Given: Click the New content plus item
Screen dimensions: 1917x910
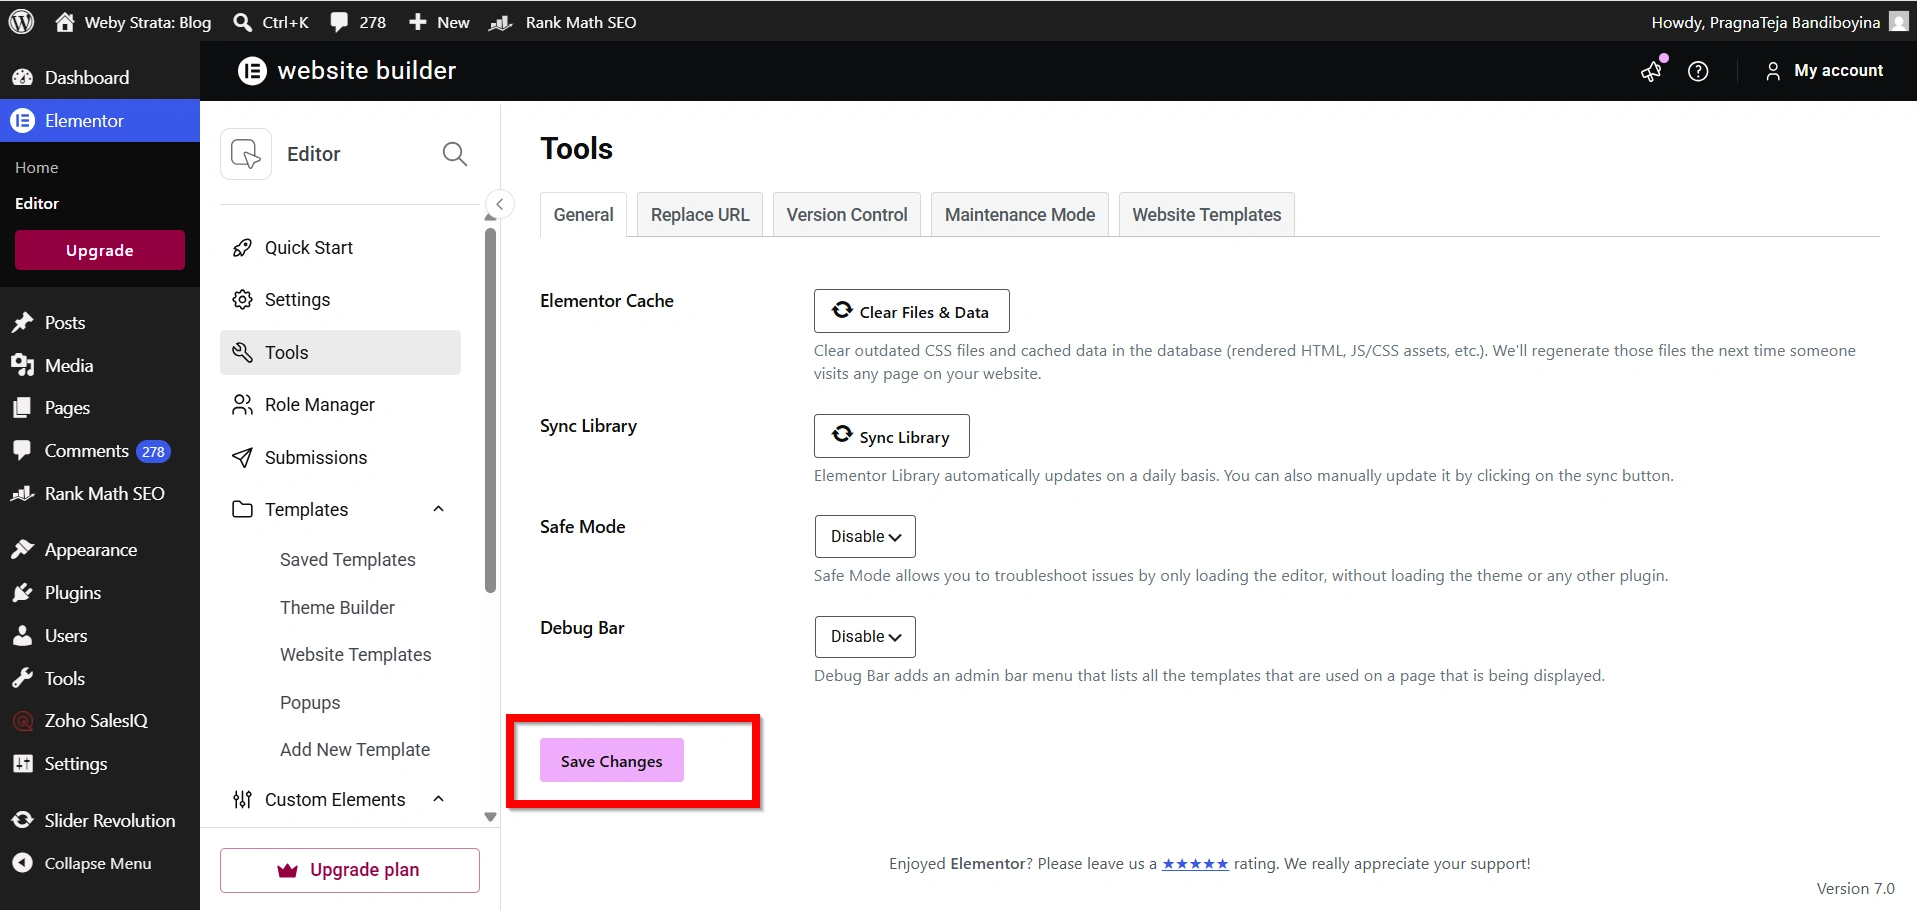Looking at the screenshot, I should tap(439, 22).
